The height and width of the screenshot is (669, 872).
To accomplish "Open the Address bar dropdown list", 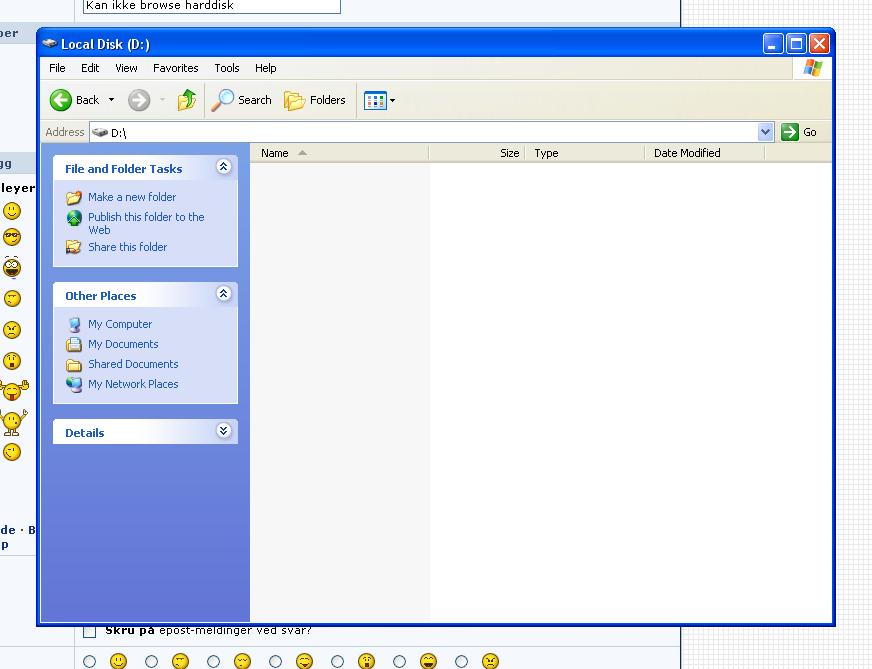I will pyautogui.click(x=766, y=132).
